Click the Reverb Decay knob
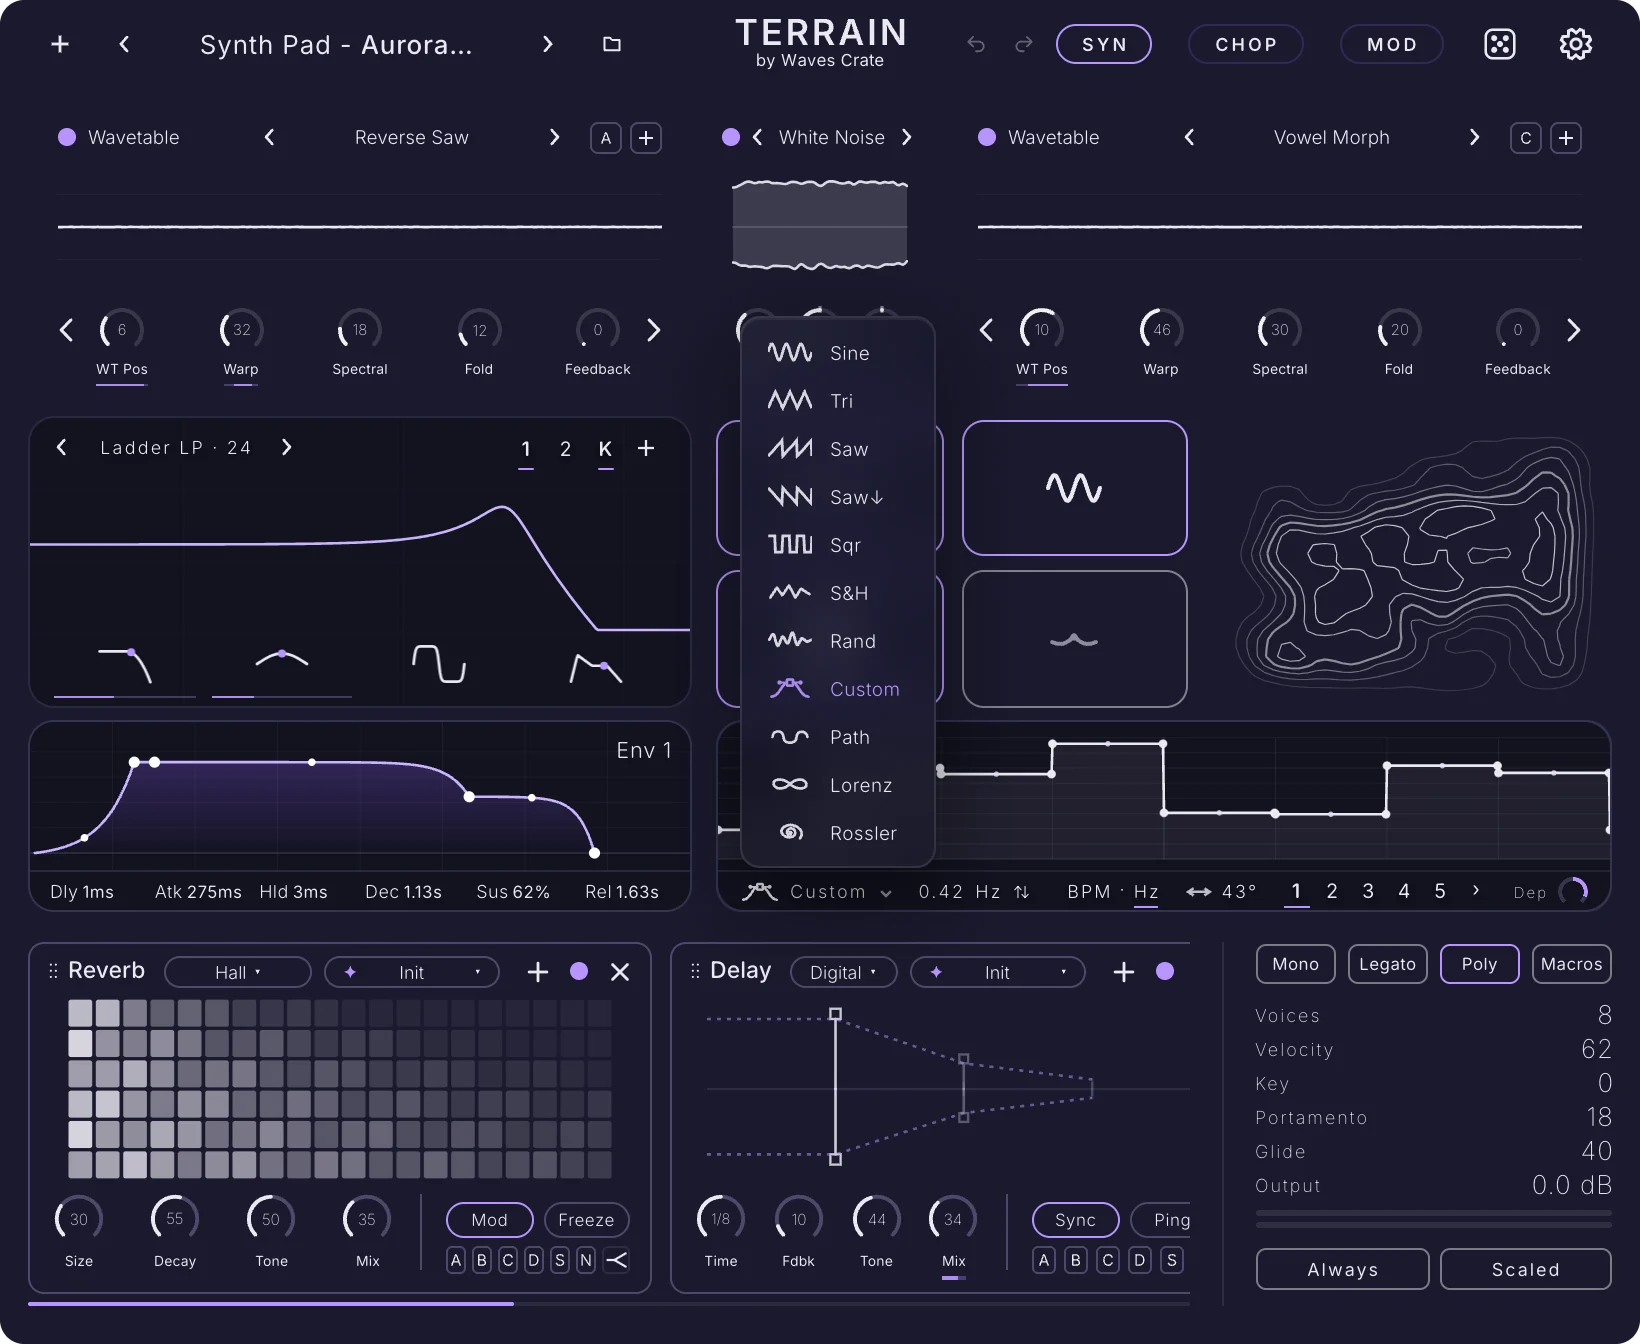 175,1219
